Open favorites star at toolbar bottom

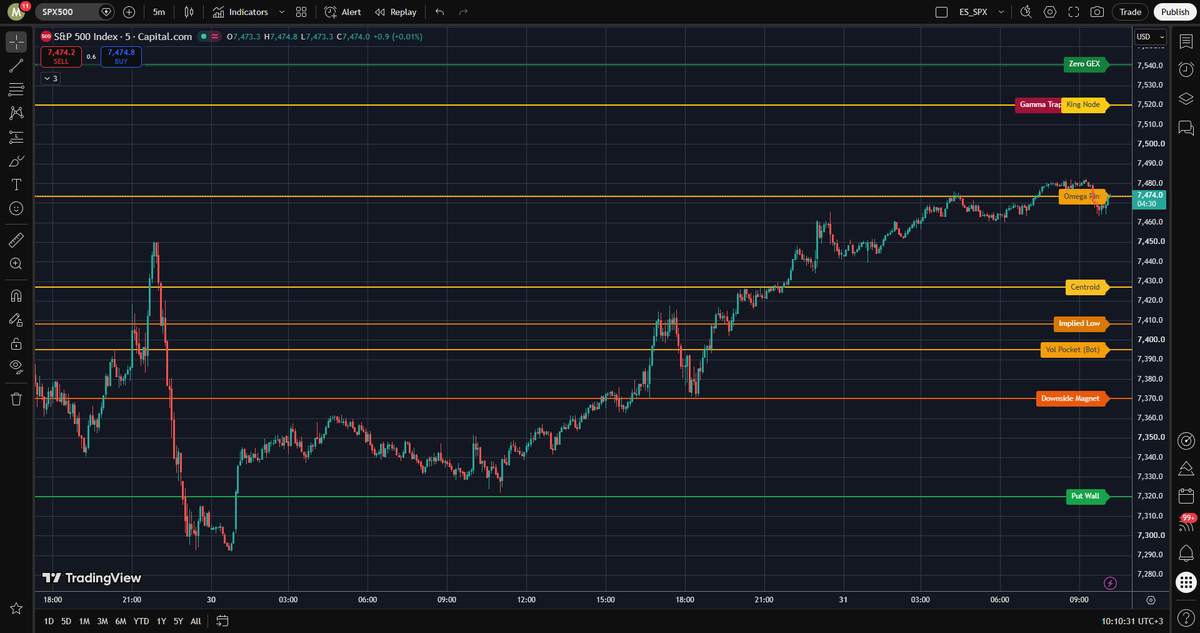coord(16,608)
